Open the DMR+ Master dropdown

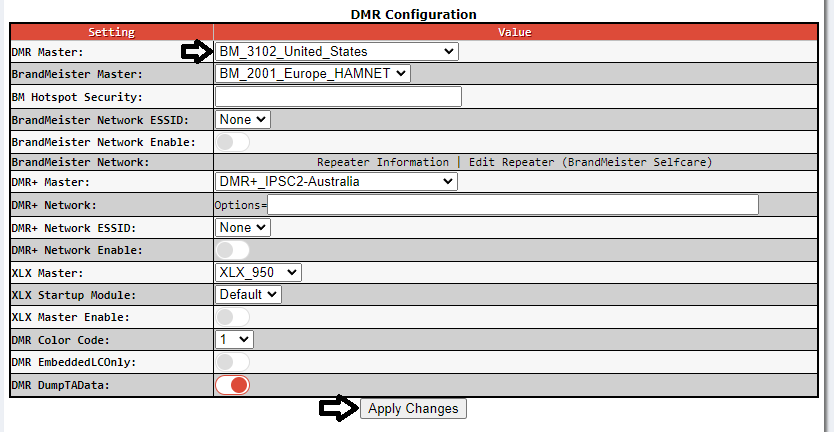coord(336,182)
